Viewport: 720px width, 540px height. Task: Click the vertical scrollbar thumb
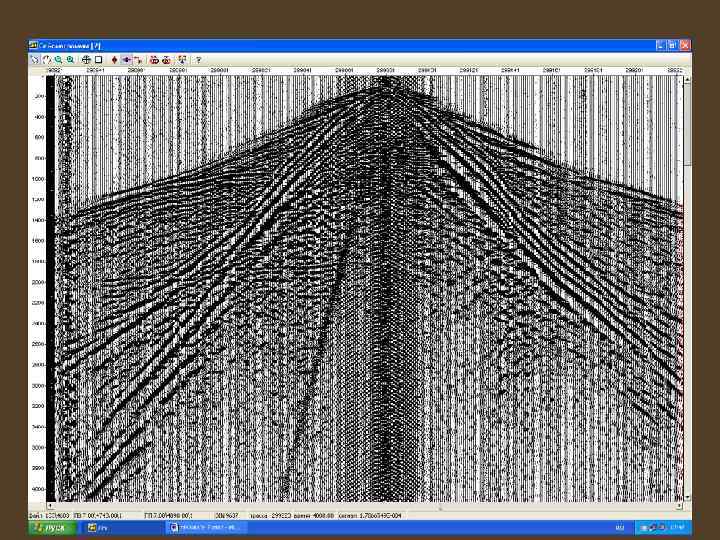[x=687, y=125]
